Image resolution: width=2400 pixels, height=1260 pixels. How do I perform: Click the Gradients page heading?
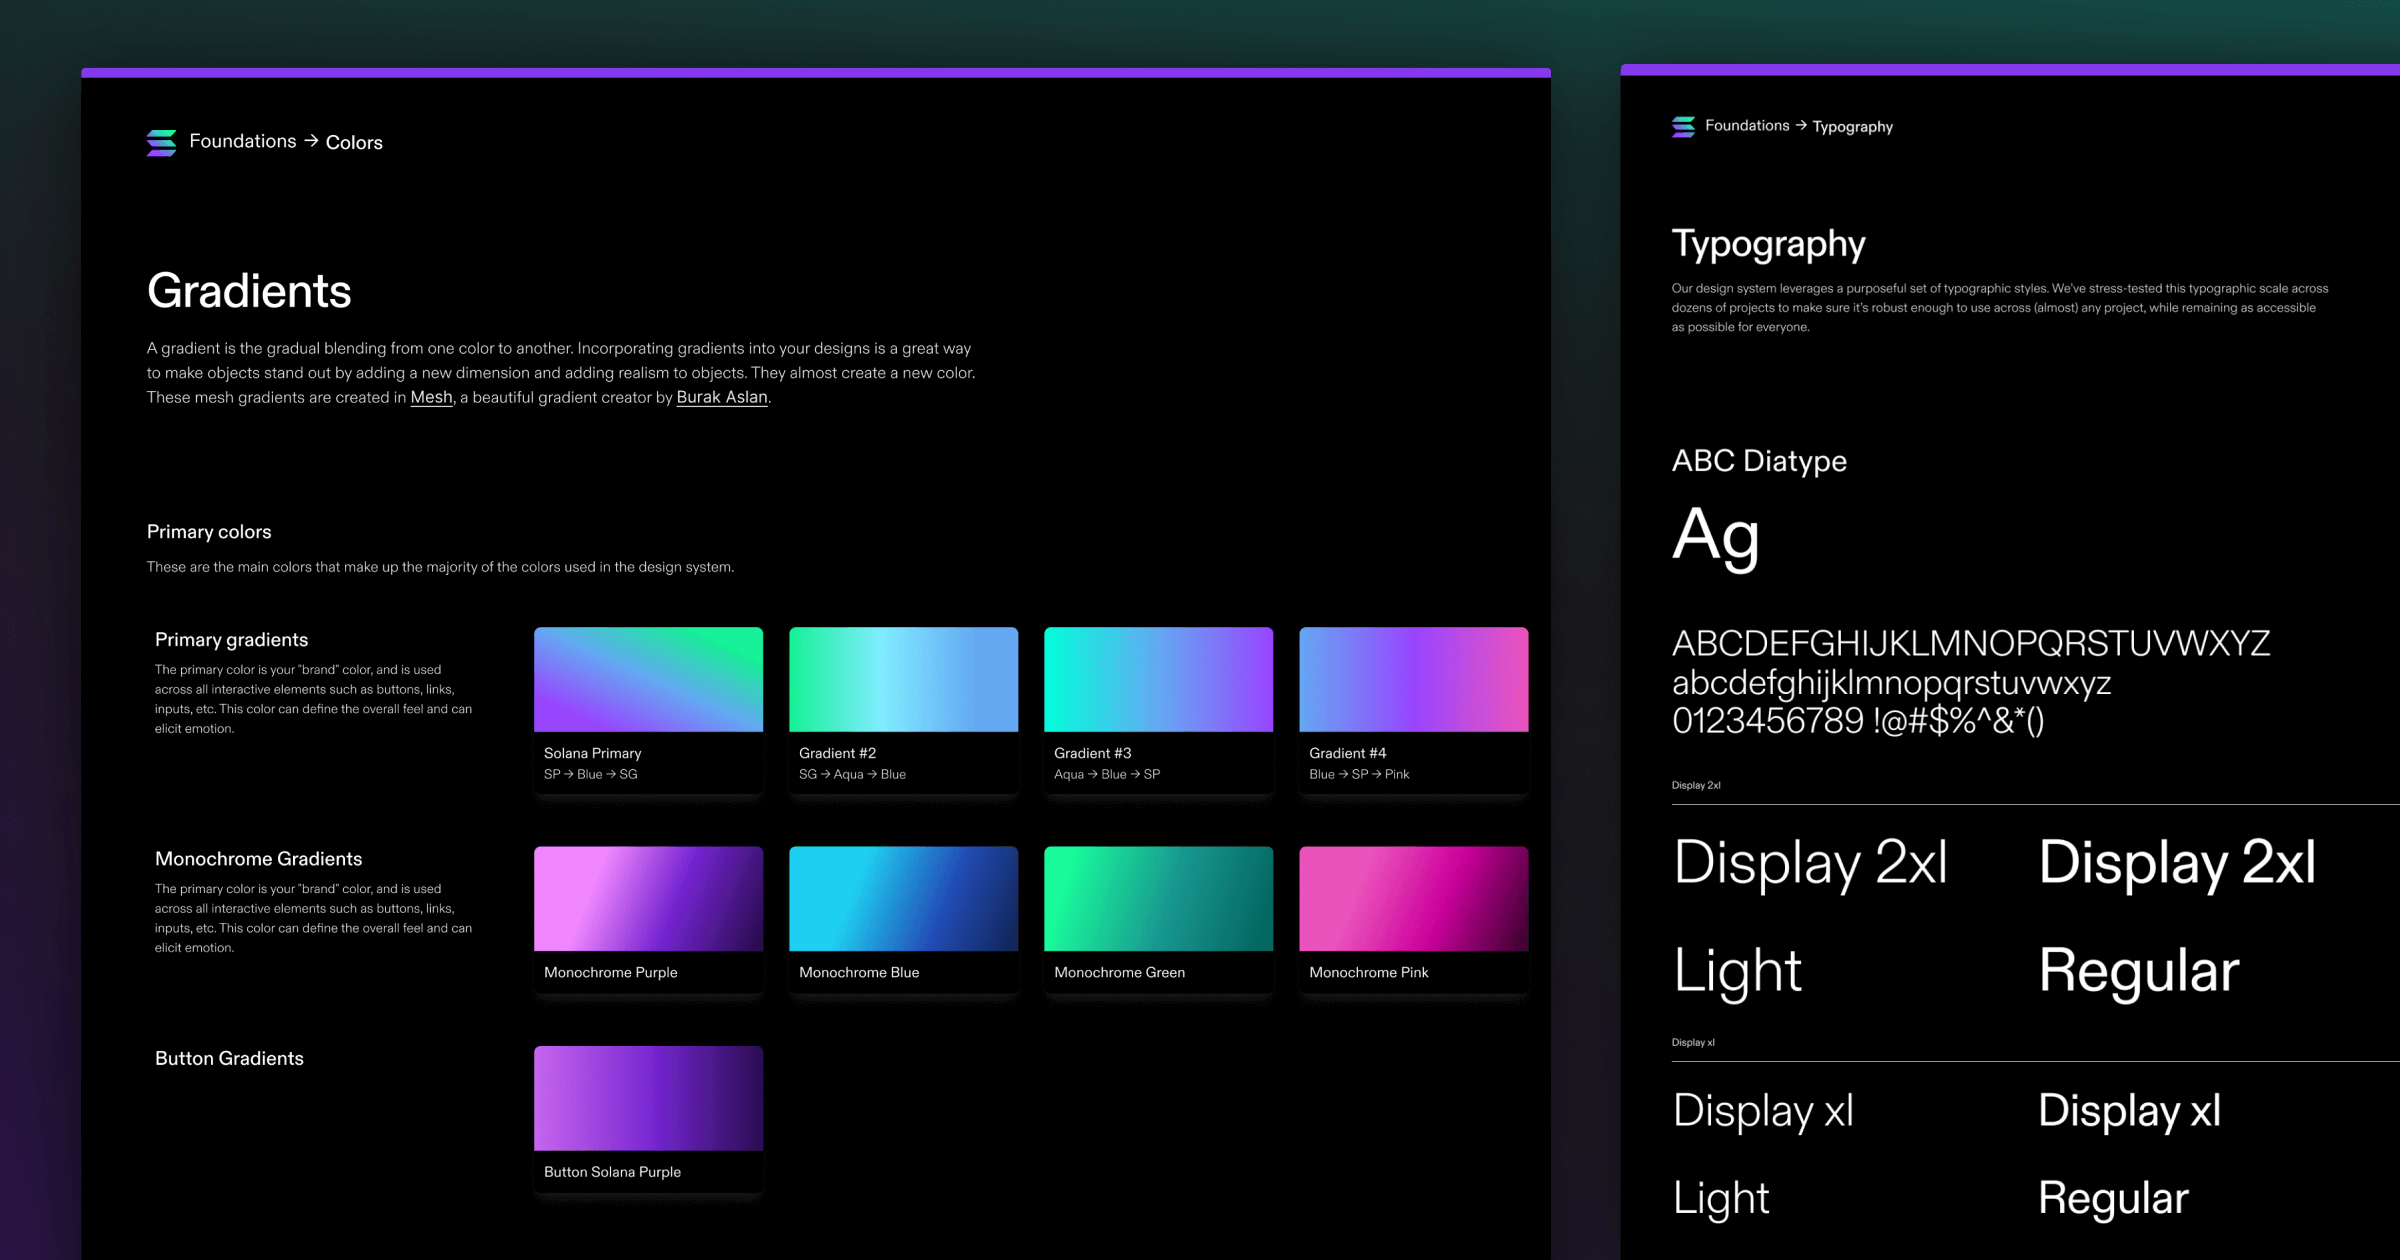249,291
